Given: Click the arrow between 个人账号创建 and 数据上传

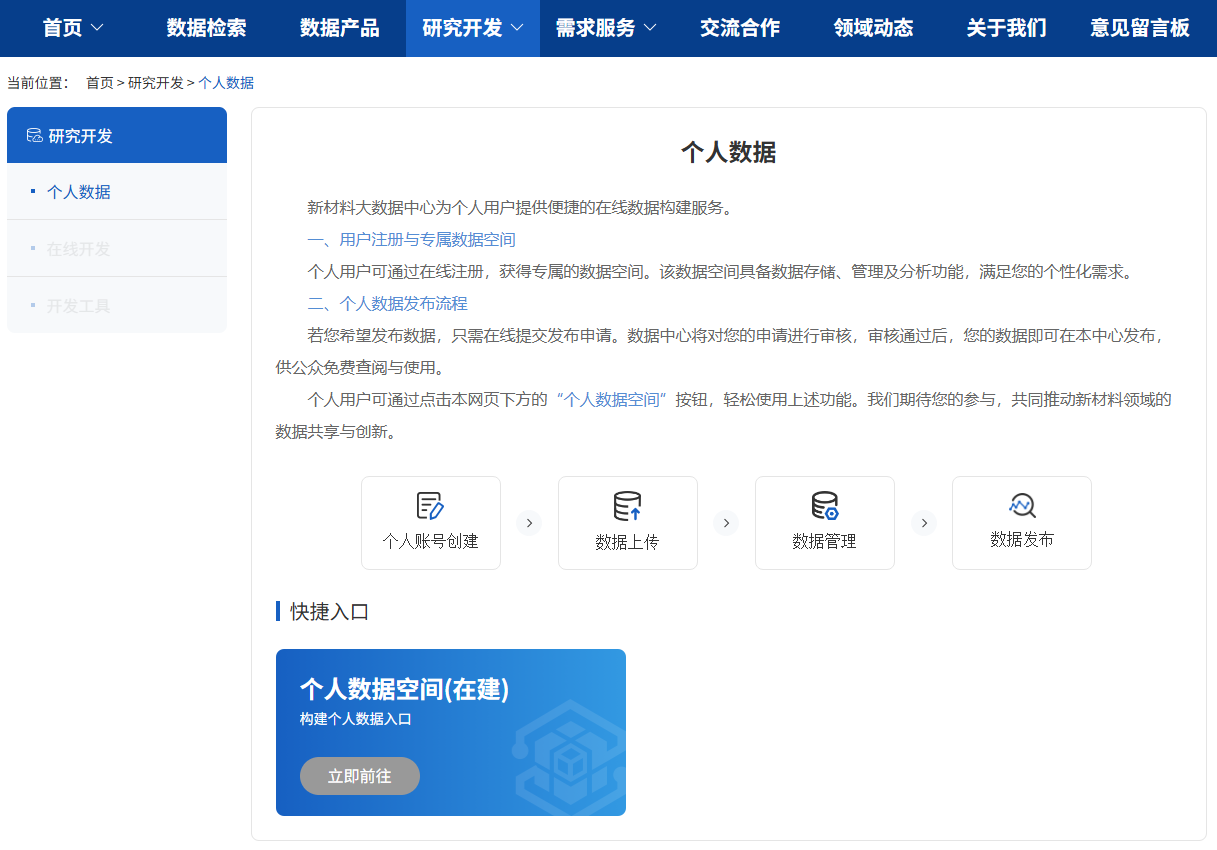Looking at the screenshot, I should (x=528, y=522).
